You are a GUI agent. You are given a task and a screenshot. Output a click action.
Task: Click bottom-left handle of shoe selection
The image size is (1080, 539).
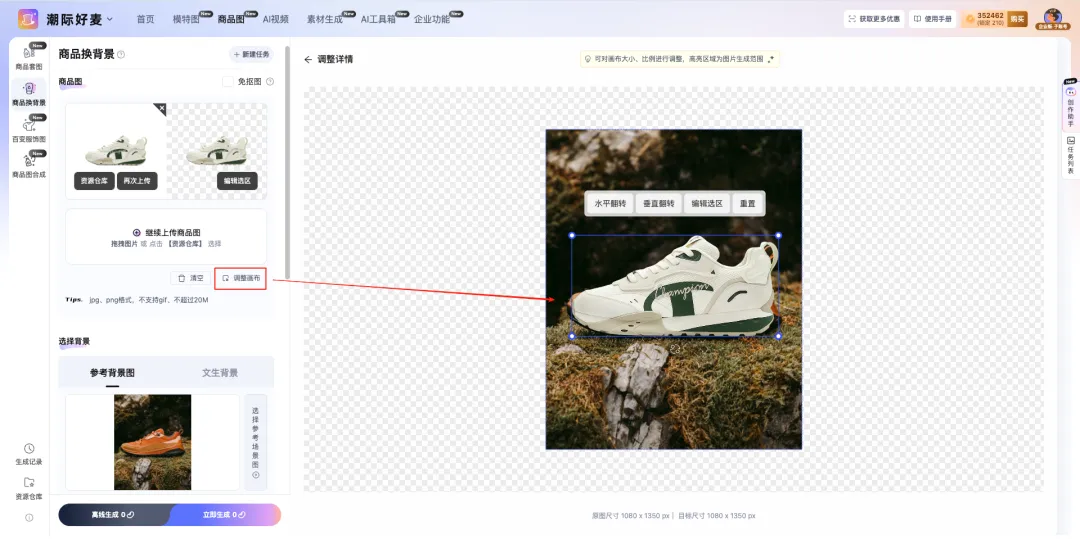[x=572, y=336]
